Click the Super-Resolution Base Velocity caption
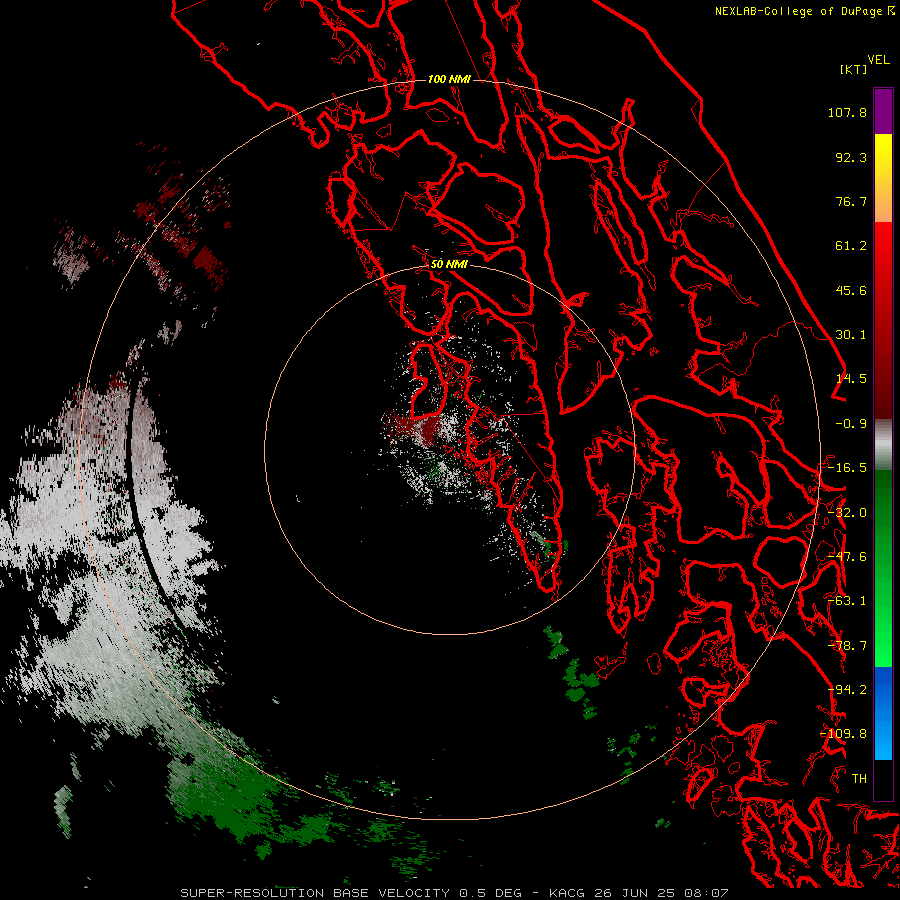 pos(455,893)
